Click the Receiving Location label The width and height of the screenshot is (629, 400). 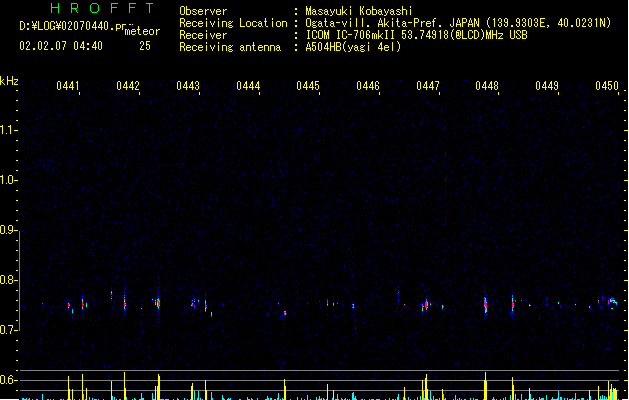click(x=233, y=23)
